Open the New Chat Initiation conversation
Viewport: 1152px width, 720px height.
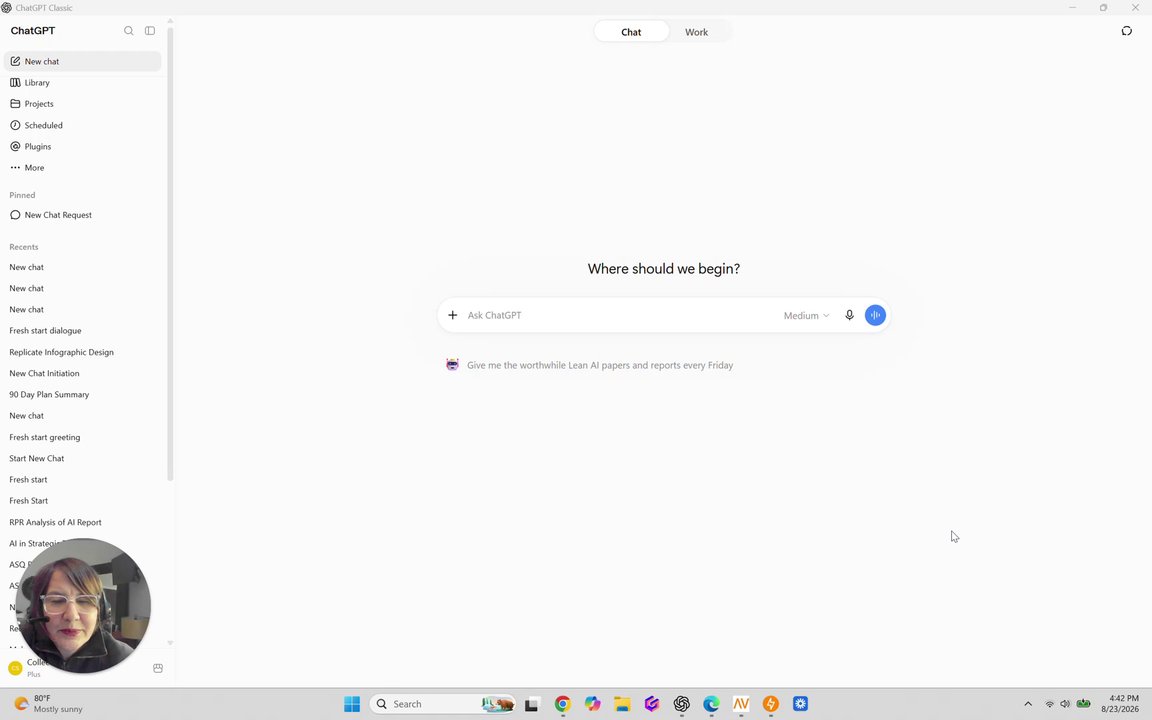(82, 373)
